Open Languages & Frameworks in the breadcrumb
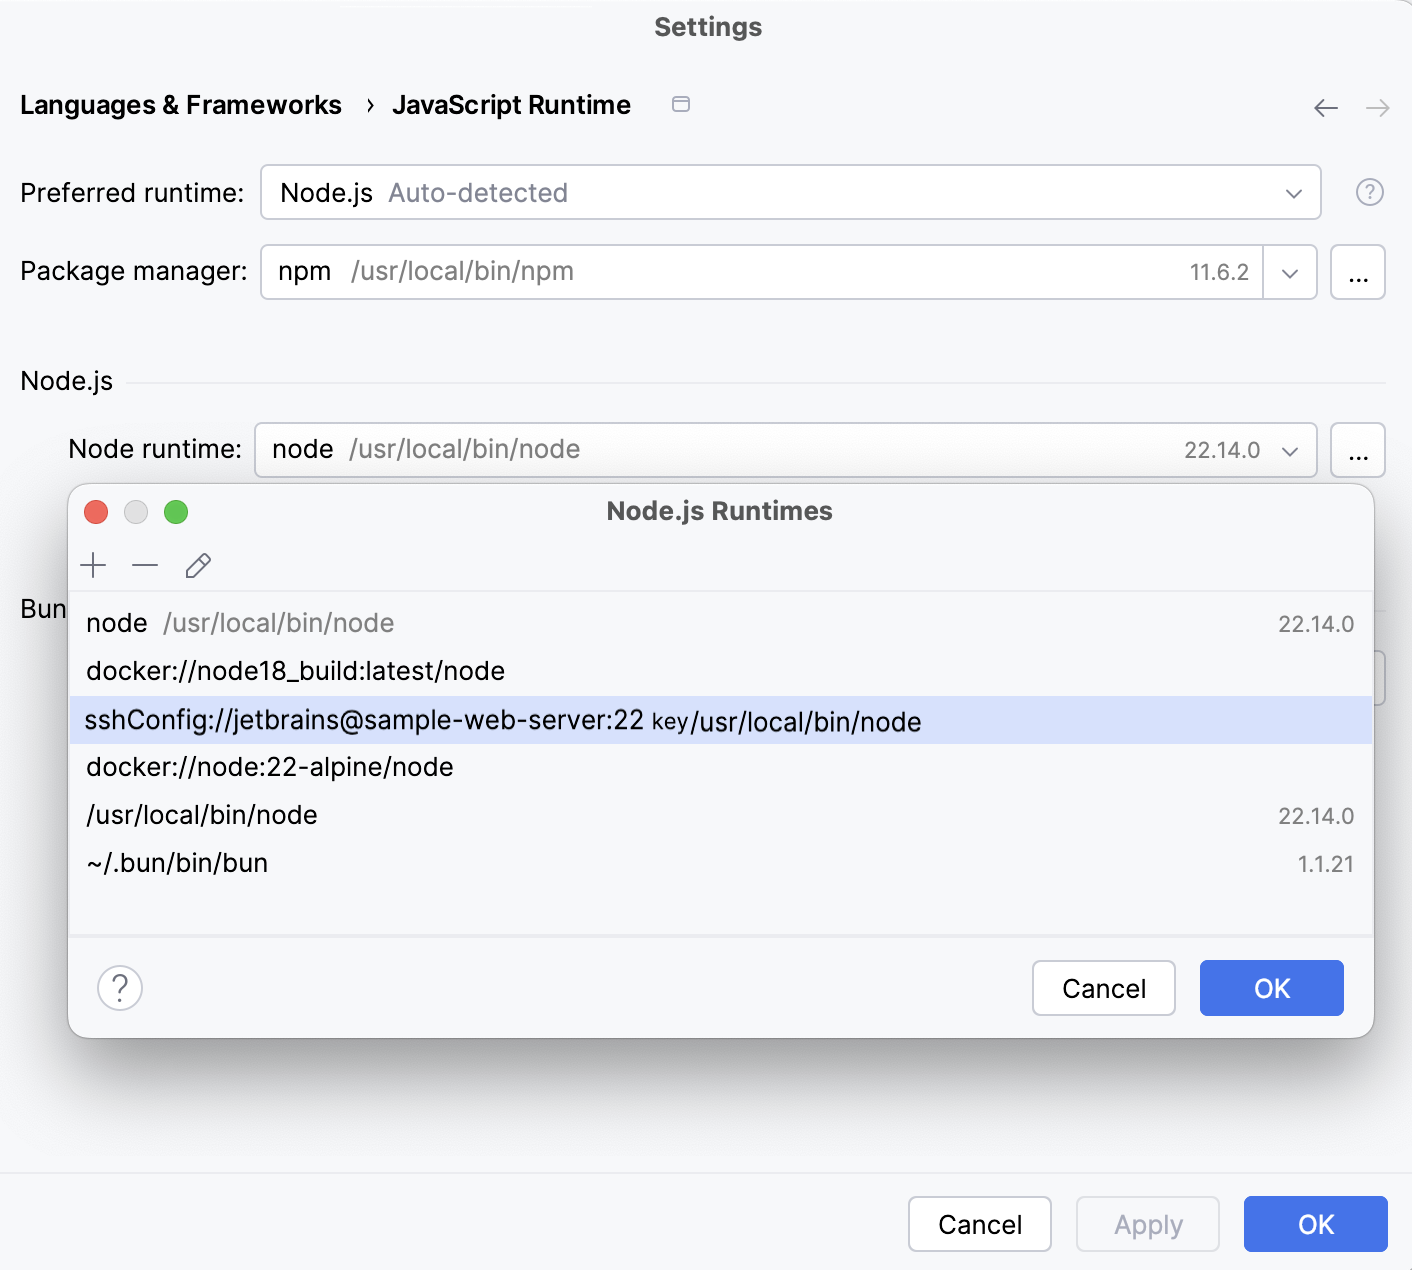1412x1270 pixels. (x=181, y=104)
